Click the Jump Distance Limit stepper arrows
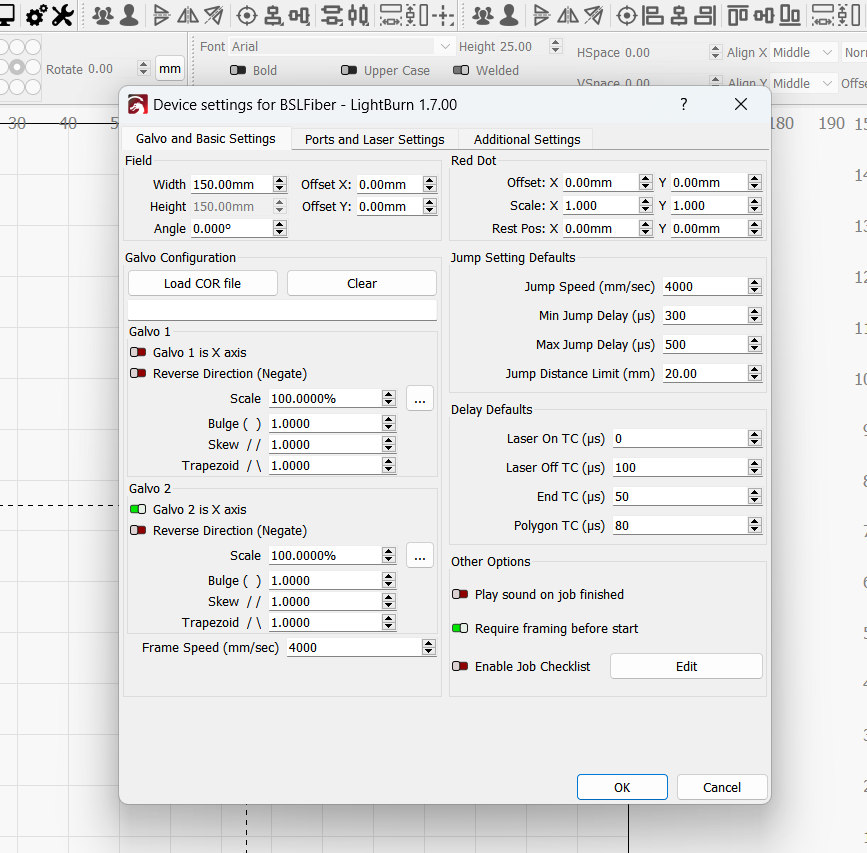 click(x=755, y=373)
